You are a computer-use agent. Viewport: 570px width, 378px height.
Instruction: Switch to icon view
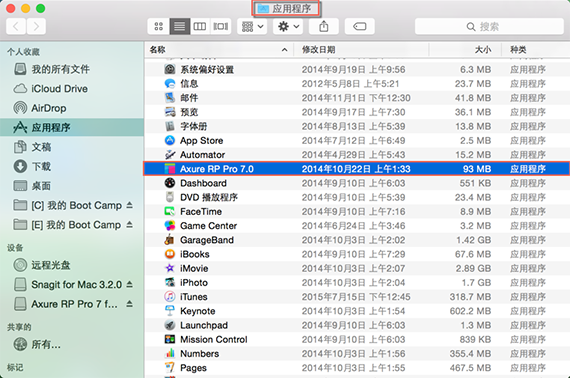[158, 27]
